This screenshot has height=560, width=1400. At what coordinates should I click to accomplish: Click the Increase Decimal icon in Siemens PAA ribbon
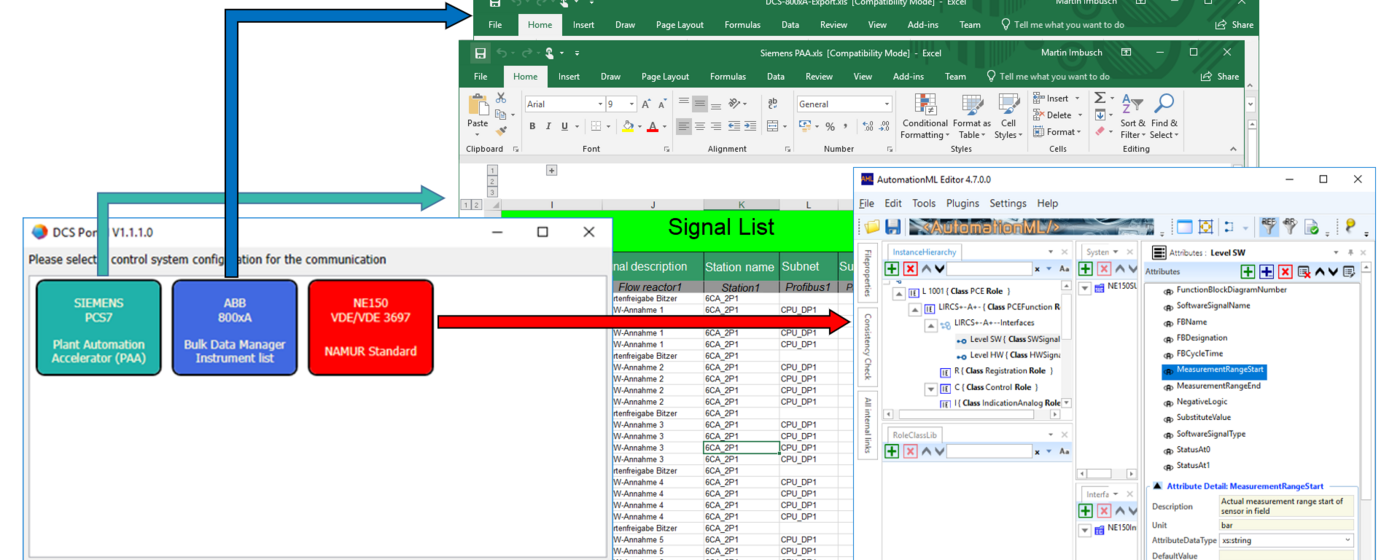pyautogui.click(x=867, y=127)
